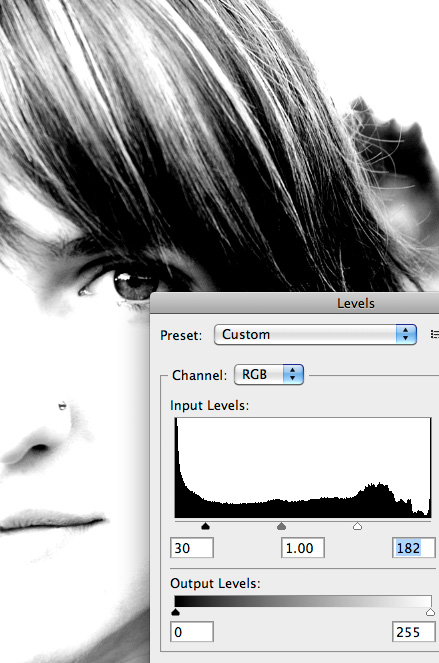This screenshot has height=663, width=439.
Task: Select the output levels black slider triangle
Action: click(176, 612)
